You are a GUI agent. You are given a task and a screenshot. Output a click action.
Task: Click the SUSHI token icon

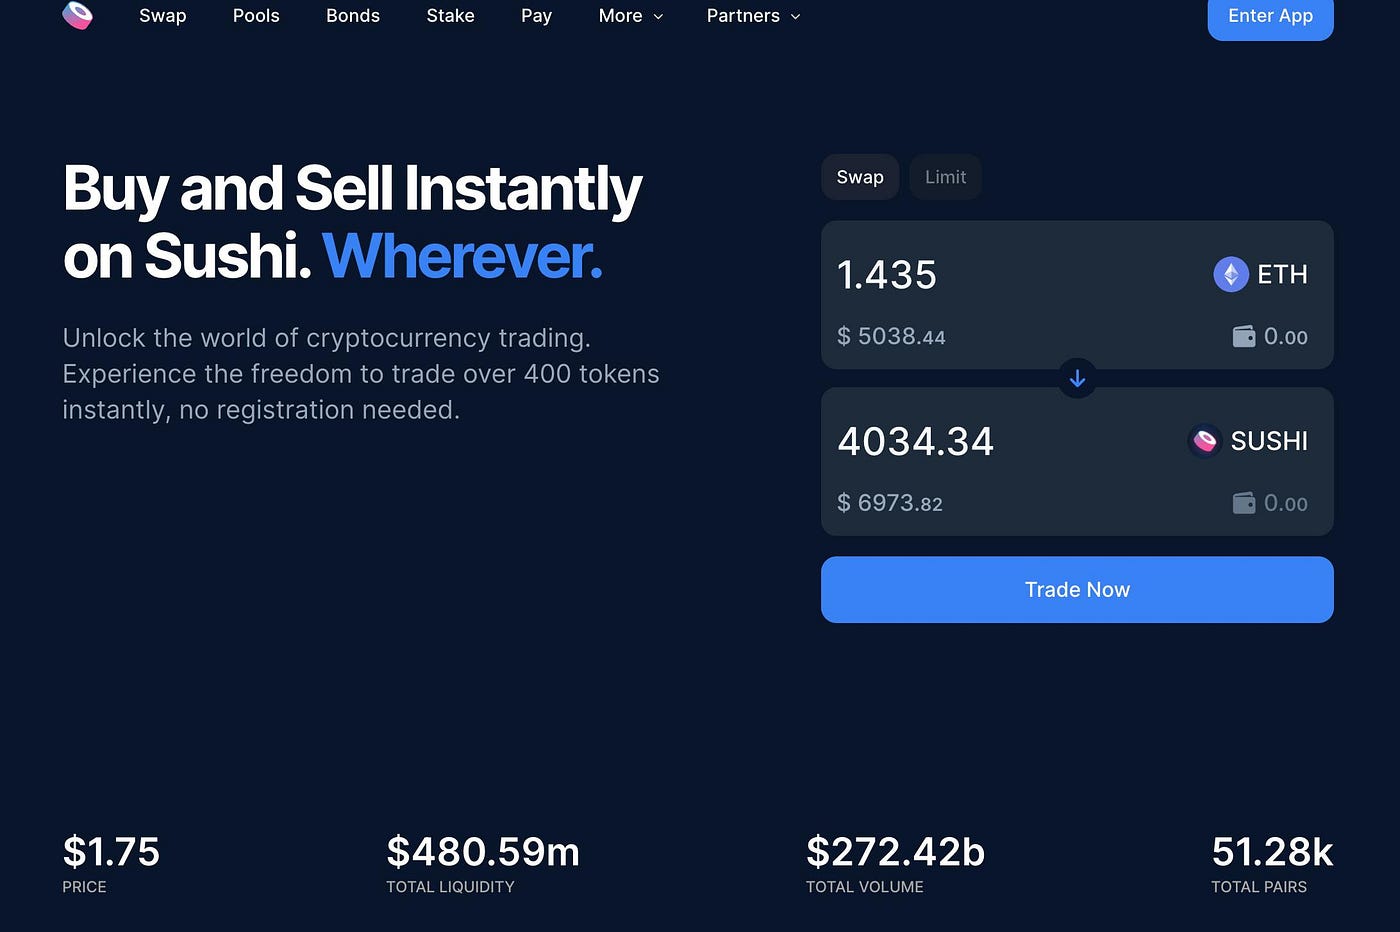(x=1205, y=440)
